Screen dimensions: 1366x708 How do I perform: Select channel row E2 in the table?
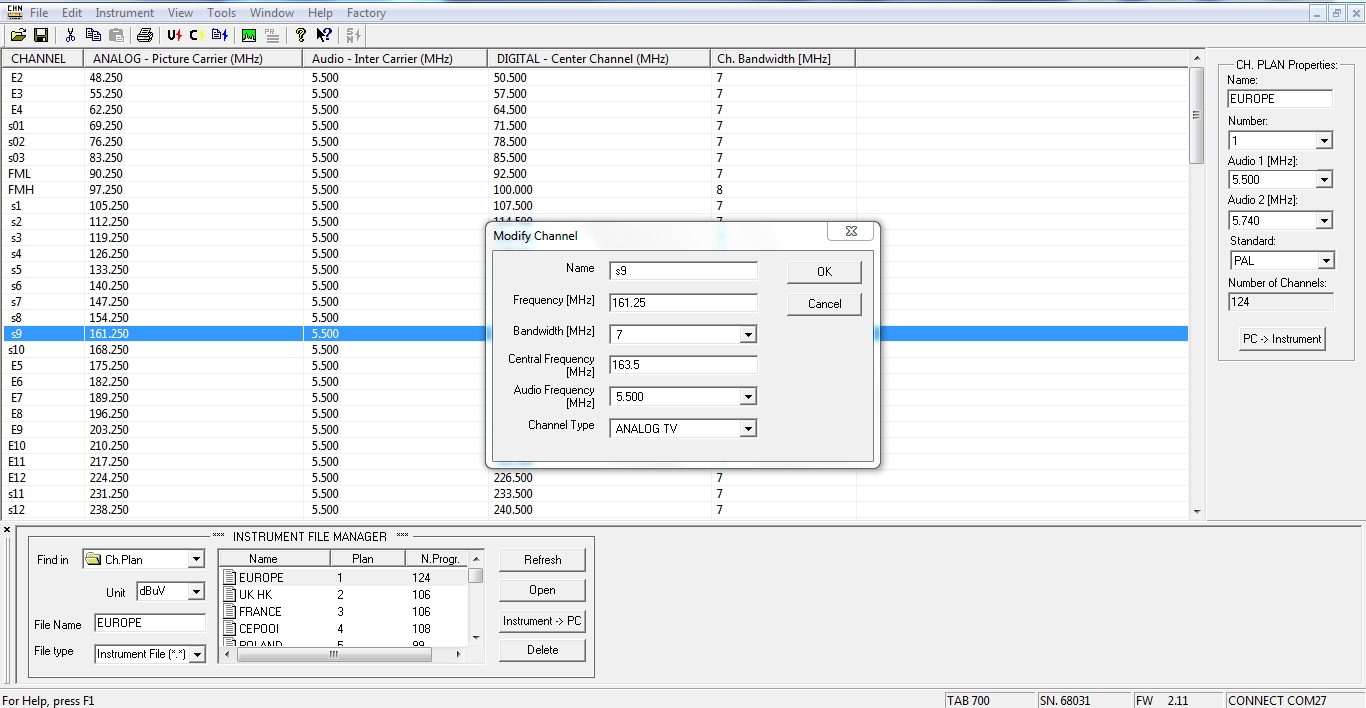click(596, 78)
